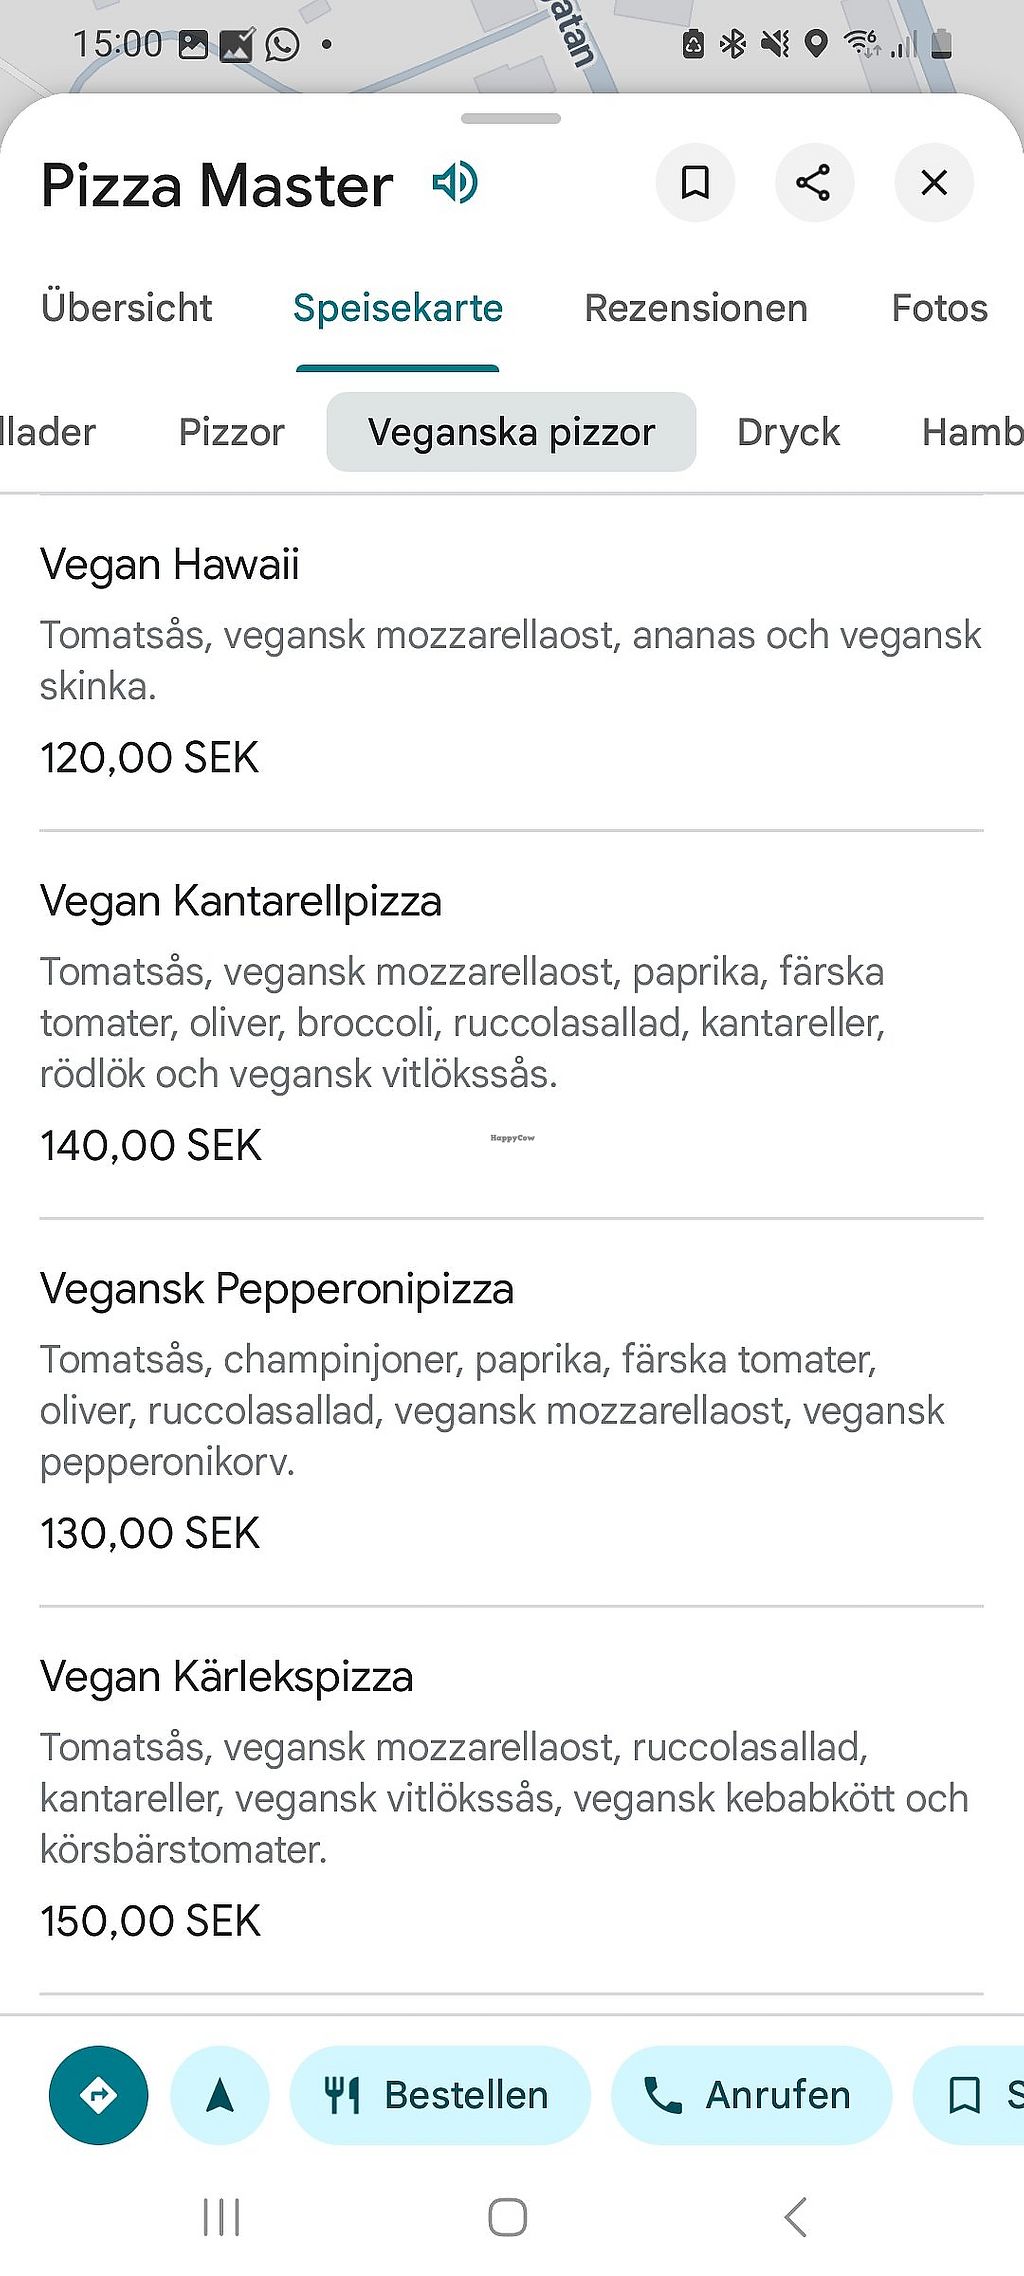Tap the blue directions icon
The width and height of the screenshot is (1024, 2276).
(x=98, y=2095)
